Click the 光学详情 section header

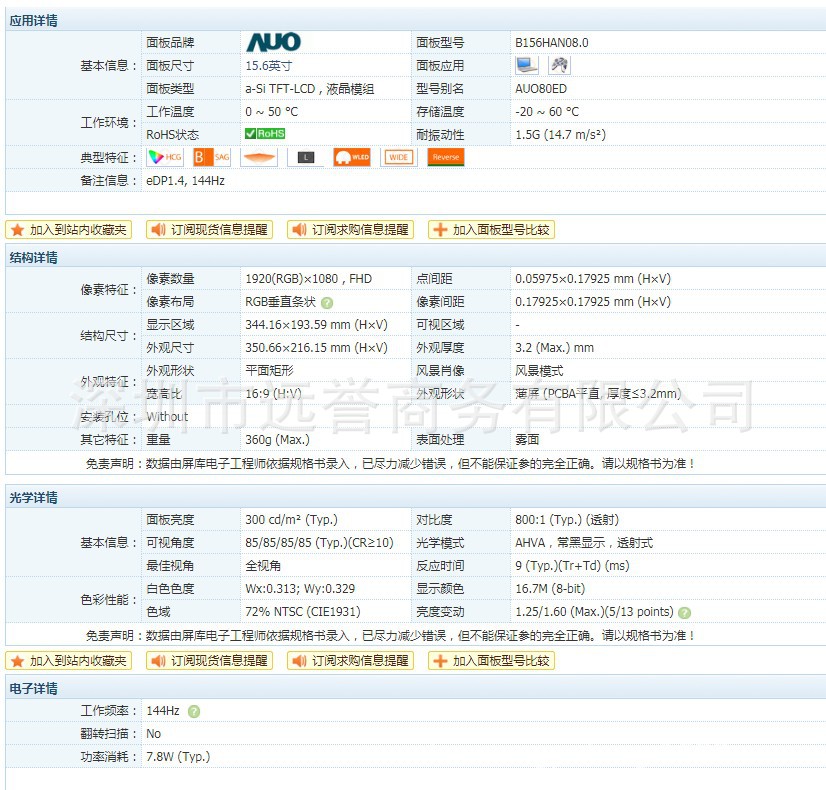coord(34,497)
